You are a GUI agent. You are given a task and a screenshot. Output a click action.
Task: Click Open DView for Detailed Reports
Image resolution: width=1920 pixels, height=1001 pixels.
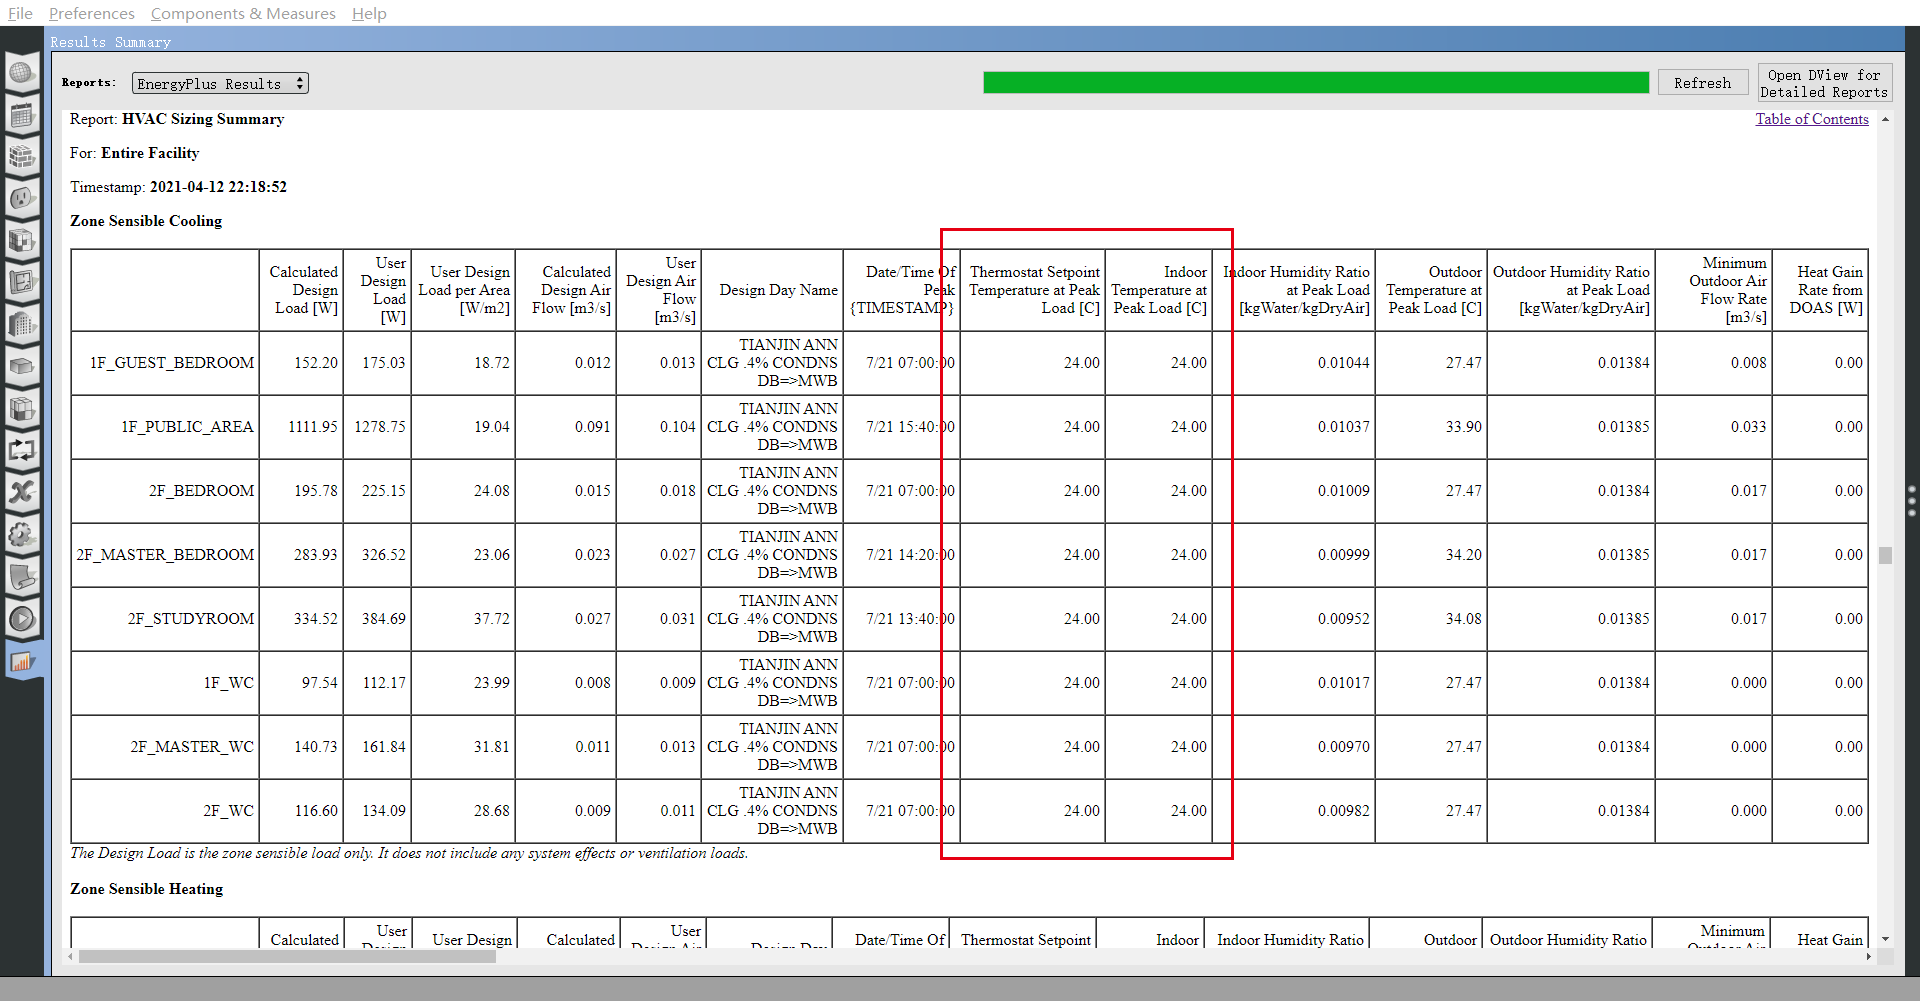pyautogui.click(x=1824, y=83)
